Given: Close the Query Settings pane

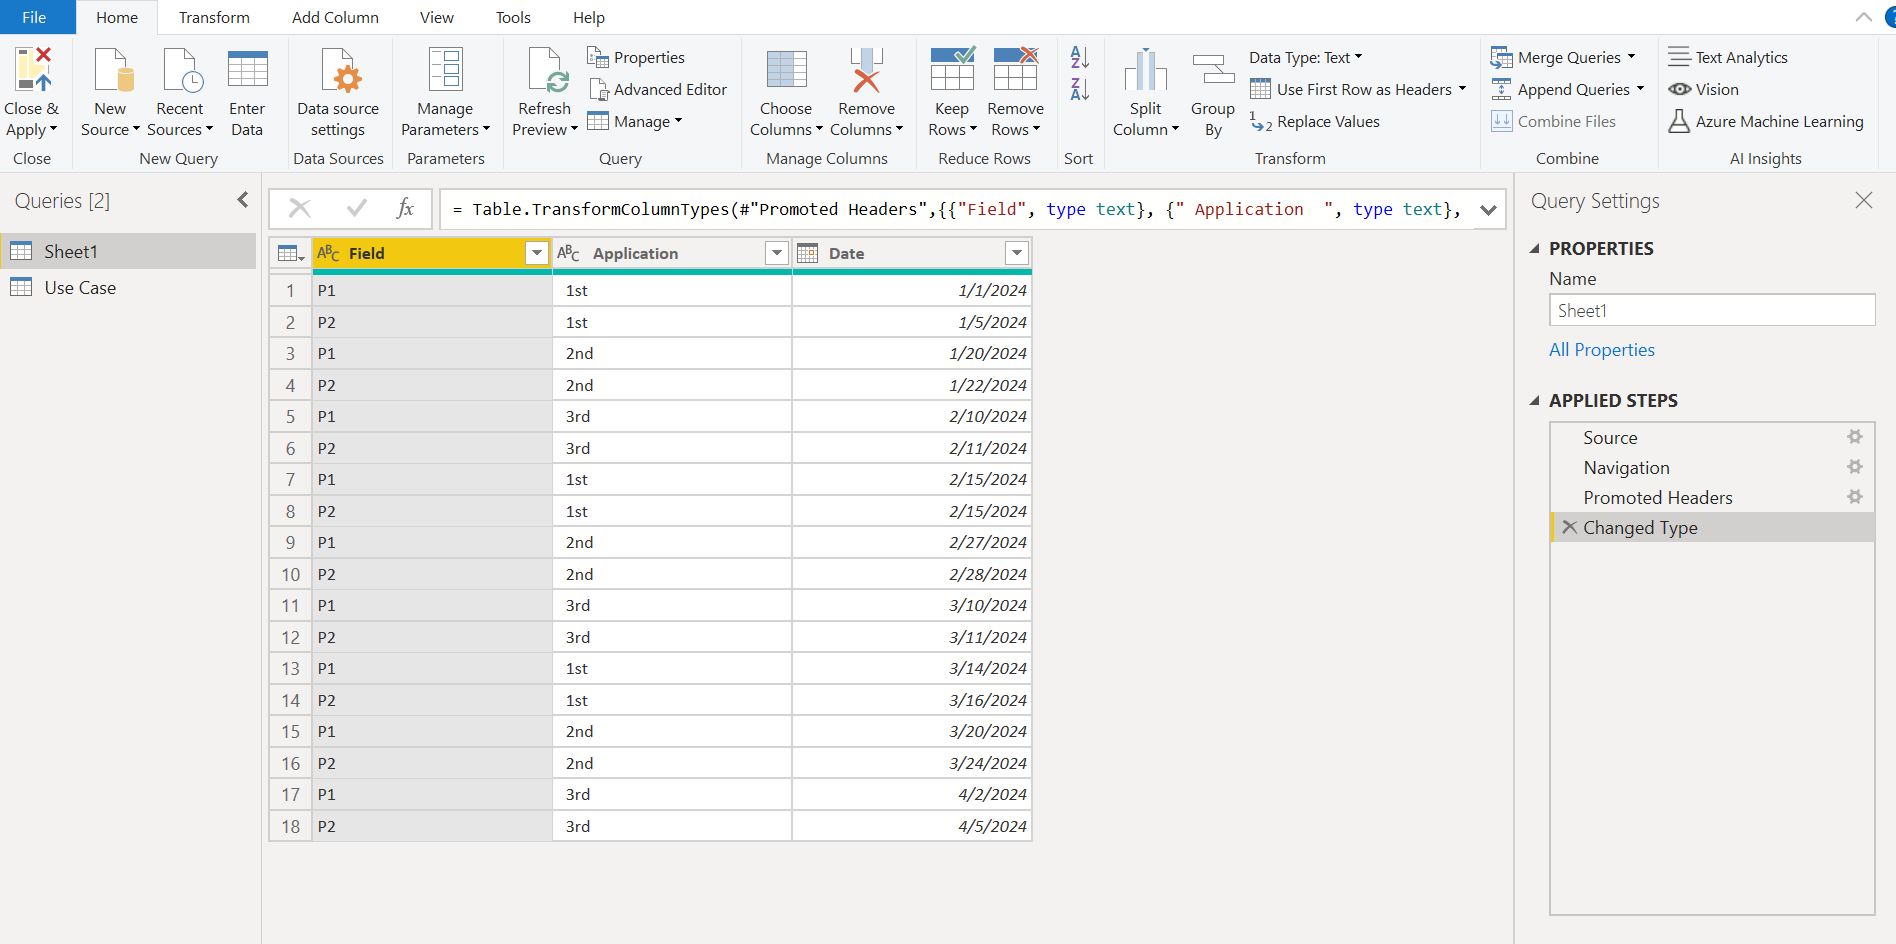Looking at the screenshot, I should pos(1863,200).
